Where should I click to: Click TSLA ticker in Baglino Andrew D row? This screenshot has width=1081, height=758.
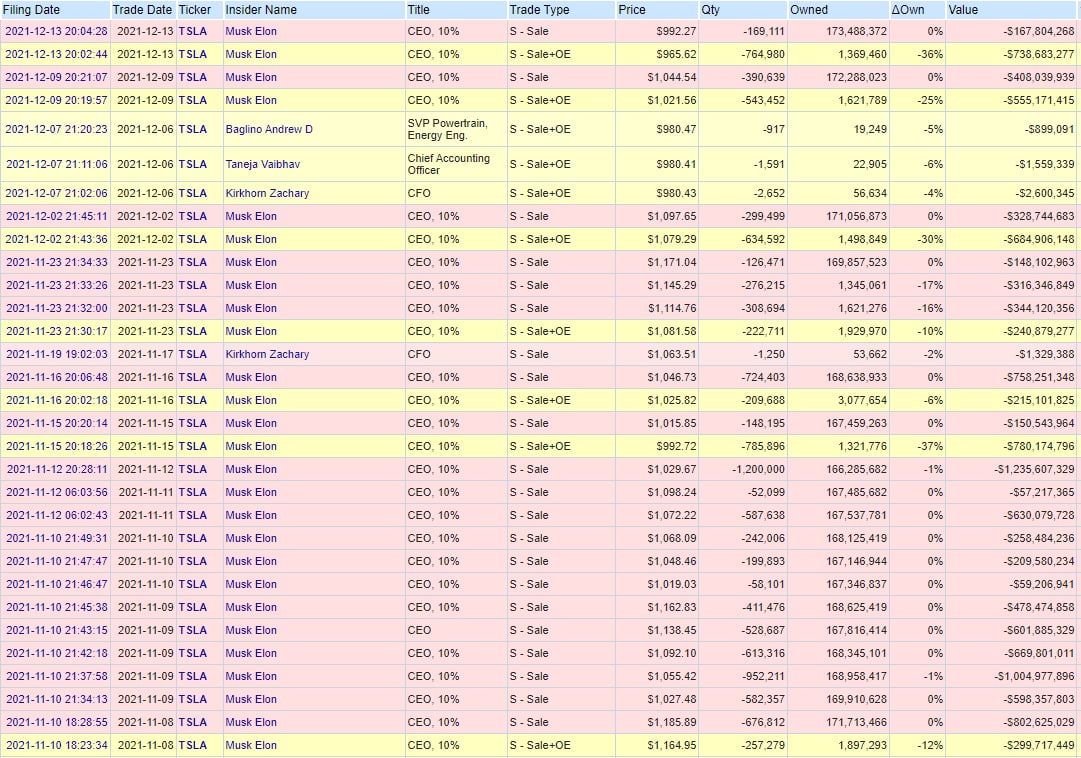192,129
